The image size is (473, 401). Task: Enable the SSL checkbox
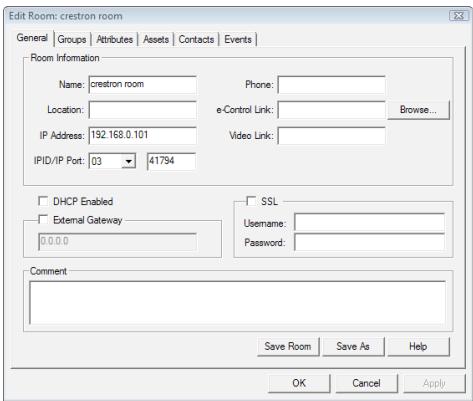251,201
